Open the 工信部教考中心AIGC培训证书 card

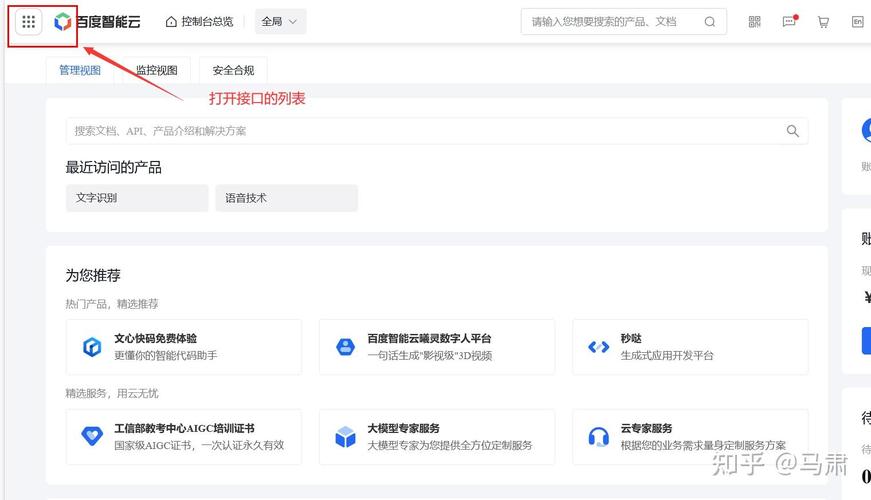click(184, 437)
